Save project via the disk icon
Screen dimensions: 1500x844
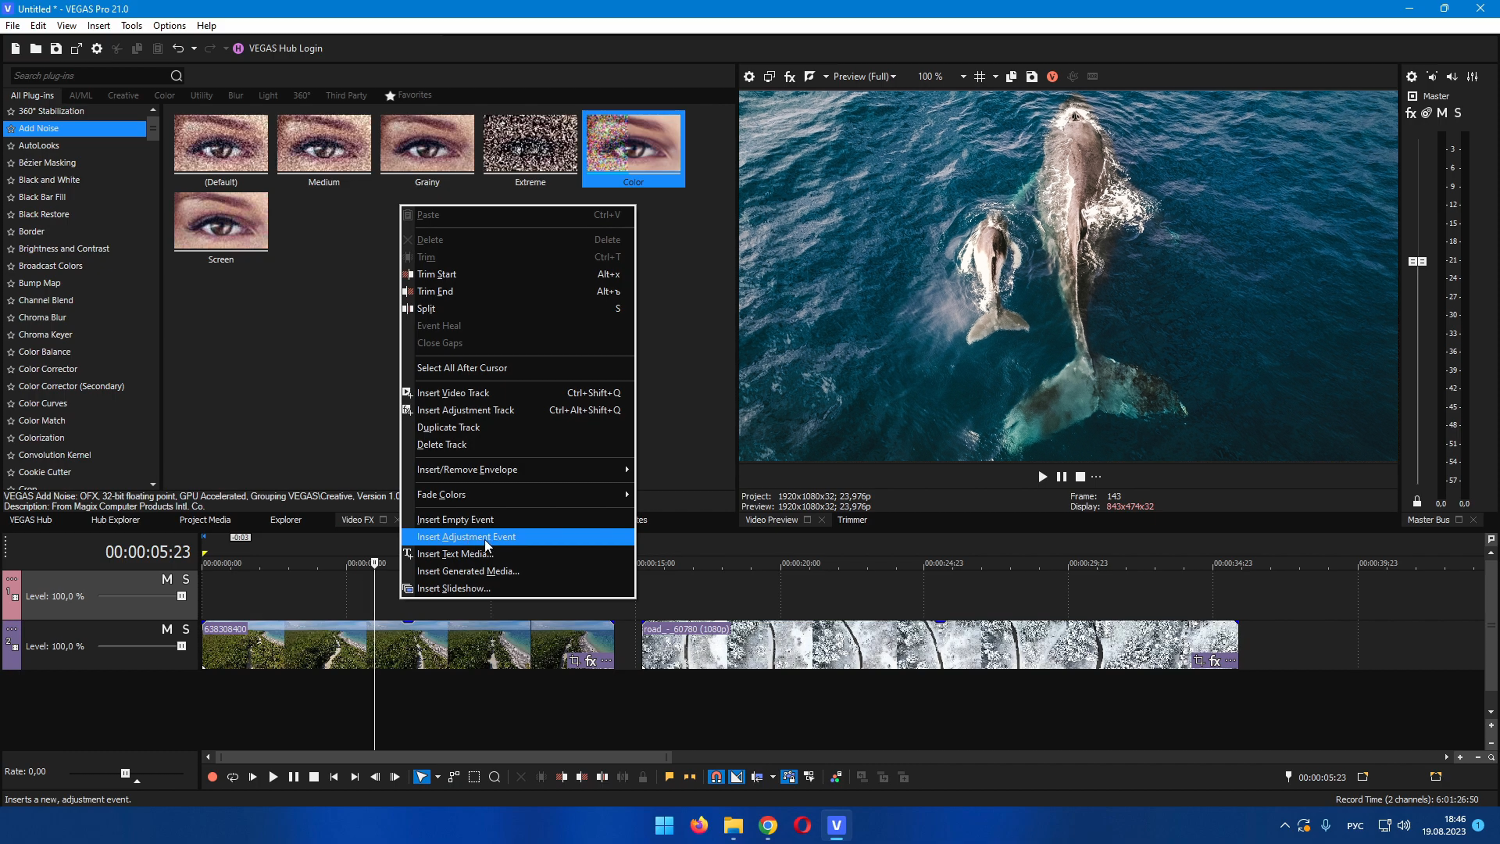pos(56,48)
